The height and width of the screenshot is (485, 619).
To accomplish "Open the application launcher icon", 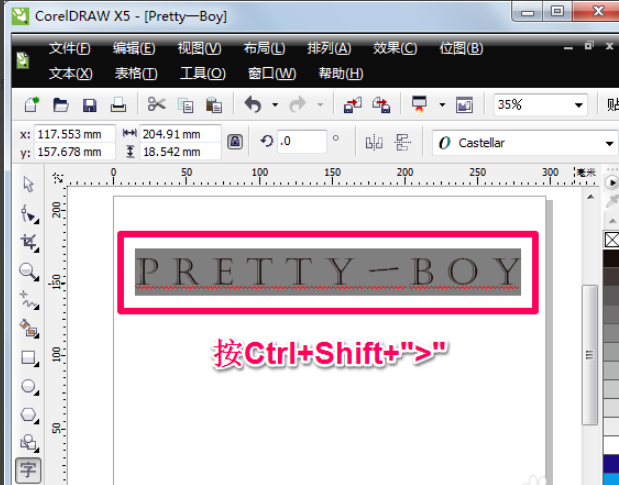I will coord(419,104).
